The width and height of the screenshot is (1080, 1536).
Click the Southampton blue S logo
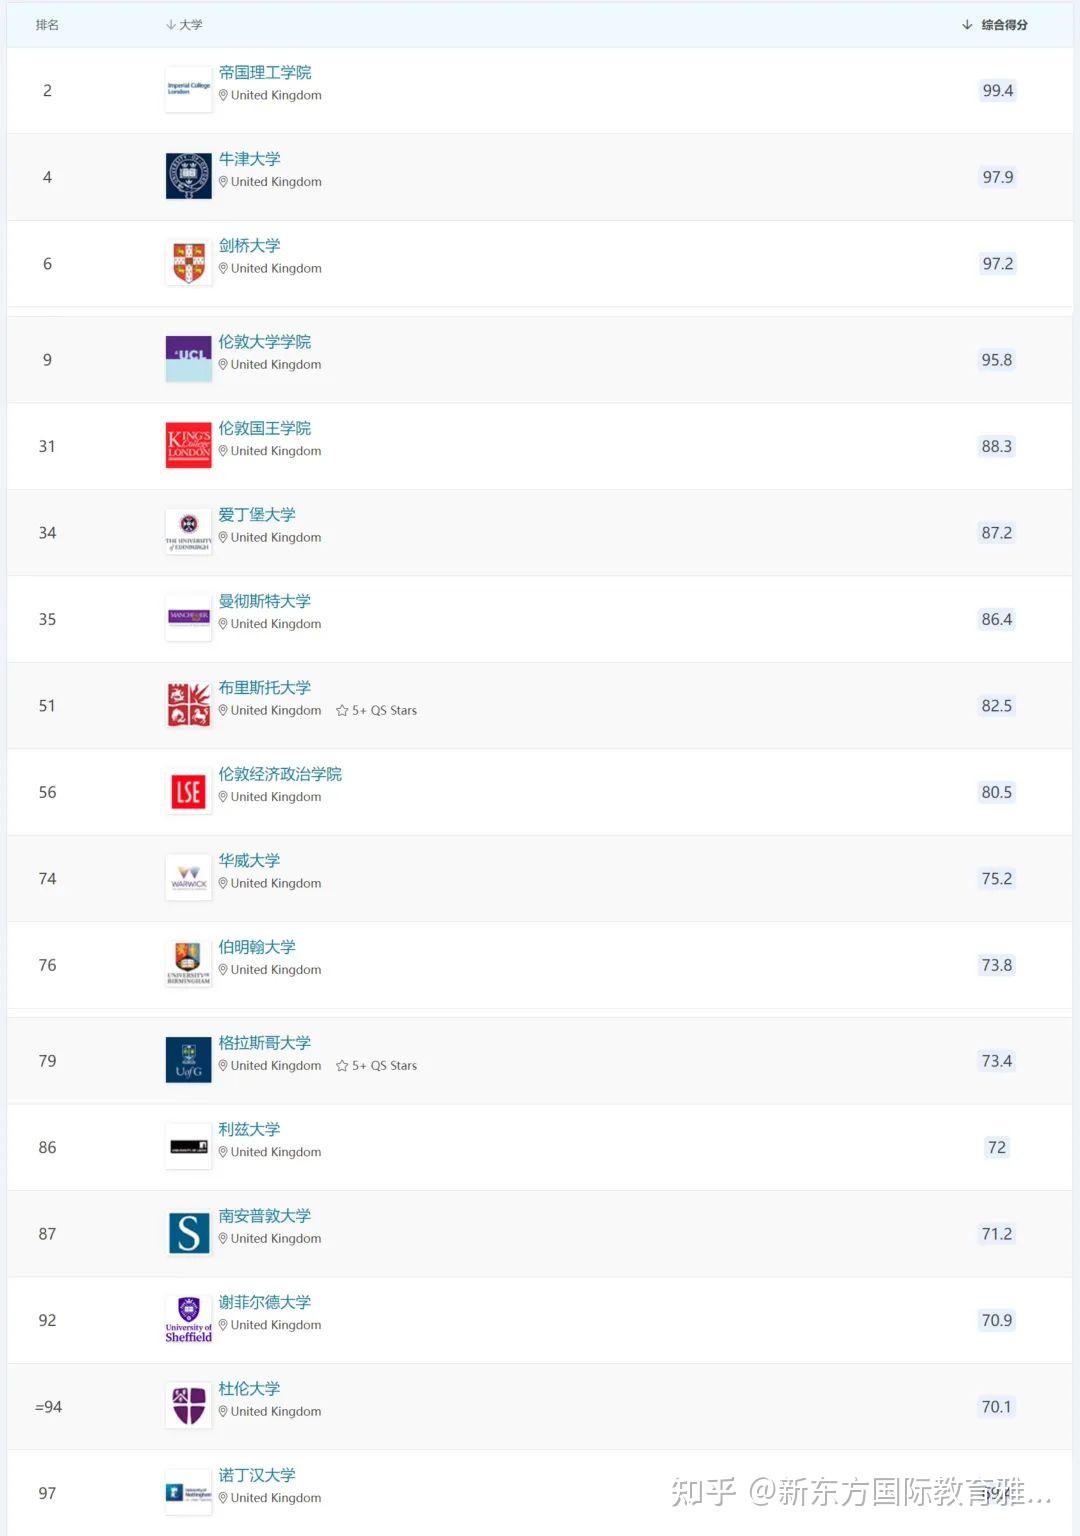tap(188, 1233)
